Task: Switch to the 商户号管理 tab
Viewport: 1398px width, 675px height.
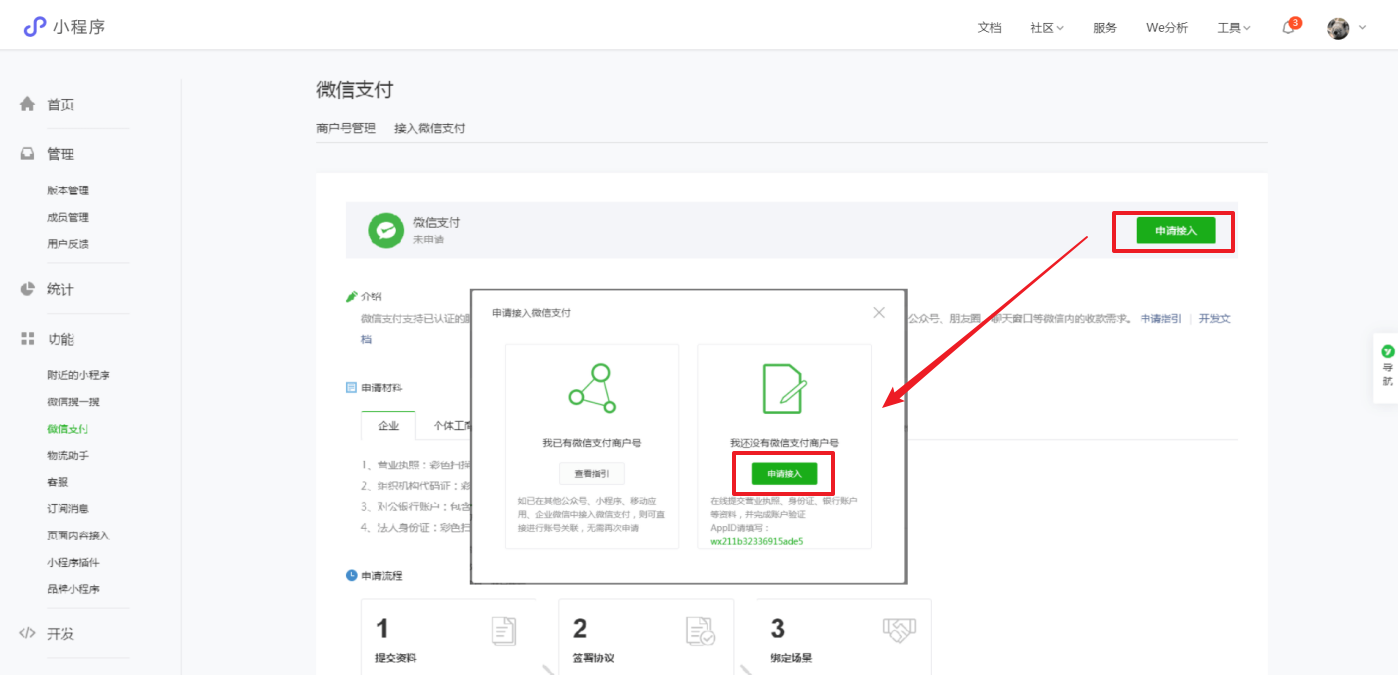Action: pyautogui.click(x=346, y=128)
